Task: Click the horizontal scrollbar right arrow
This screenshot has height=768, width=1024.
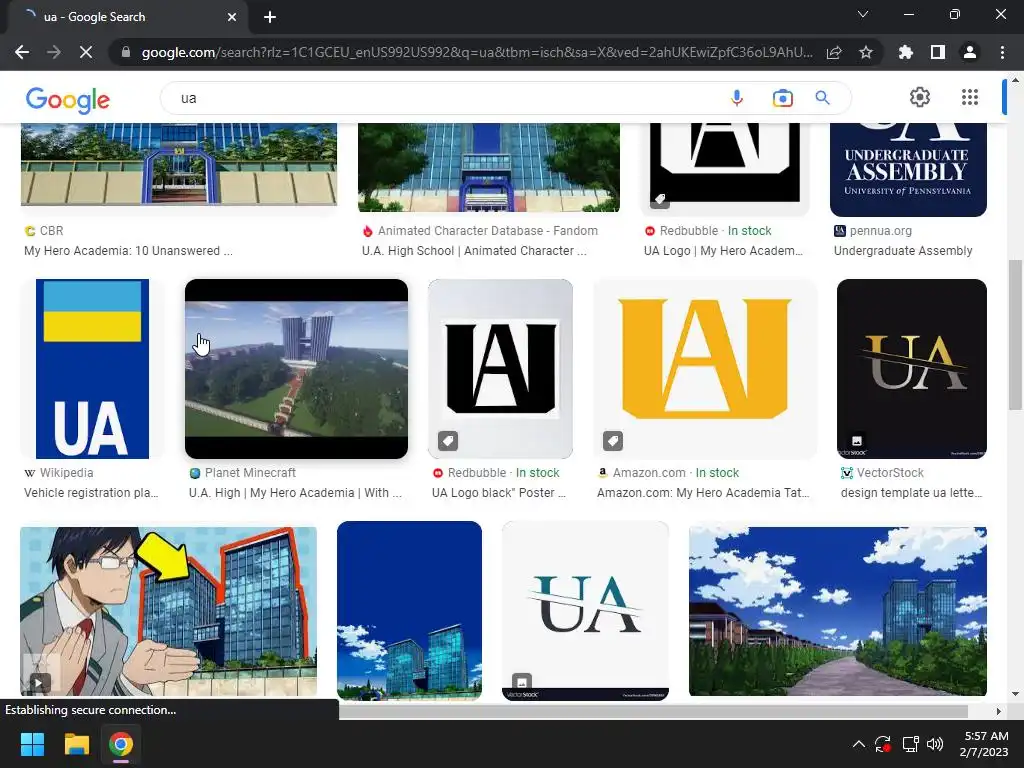Action: click(998, 711)
